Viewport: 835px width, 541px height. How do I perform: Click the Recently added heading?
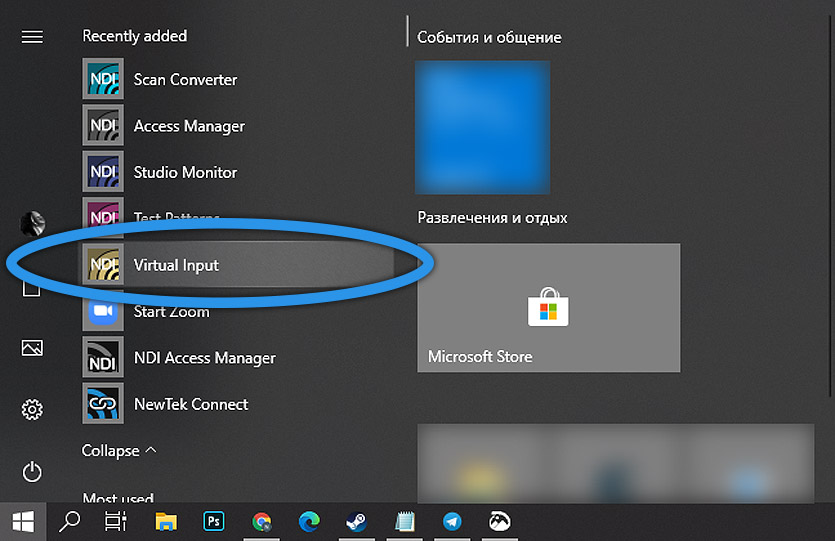135,36
